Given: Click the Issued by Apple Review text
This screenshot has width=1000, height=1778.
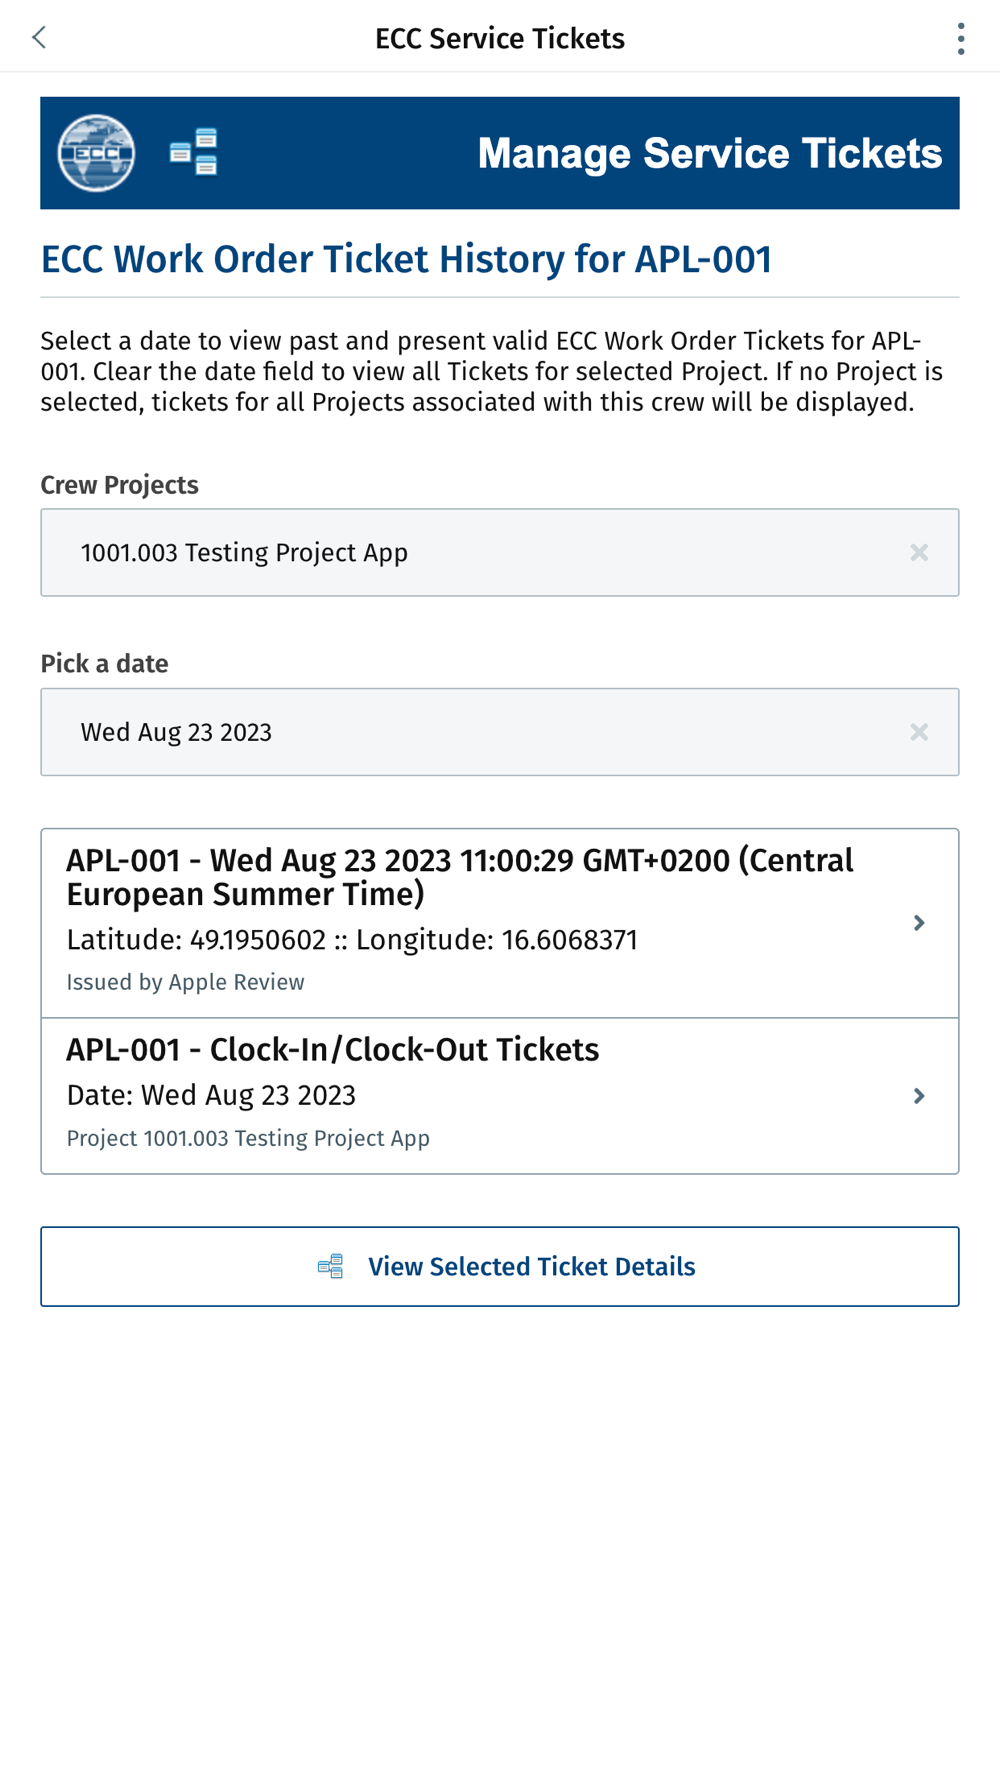Looking at the screenshot, I should pyautogui.click(x=186, y=982).
